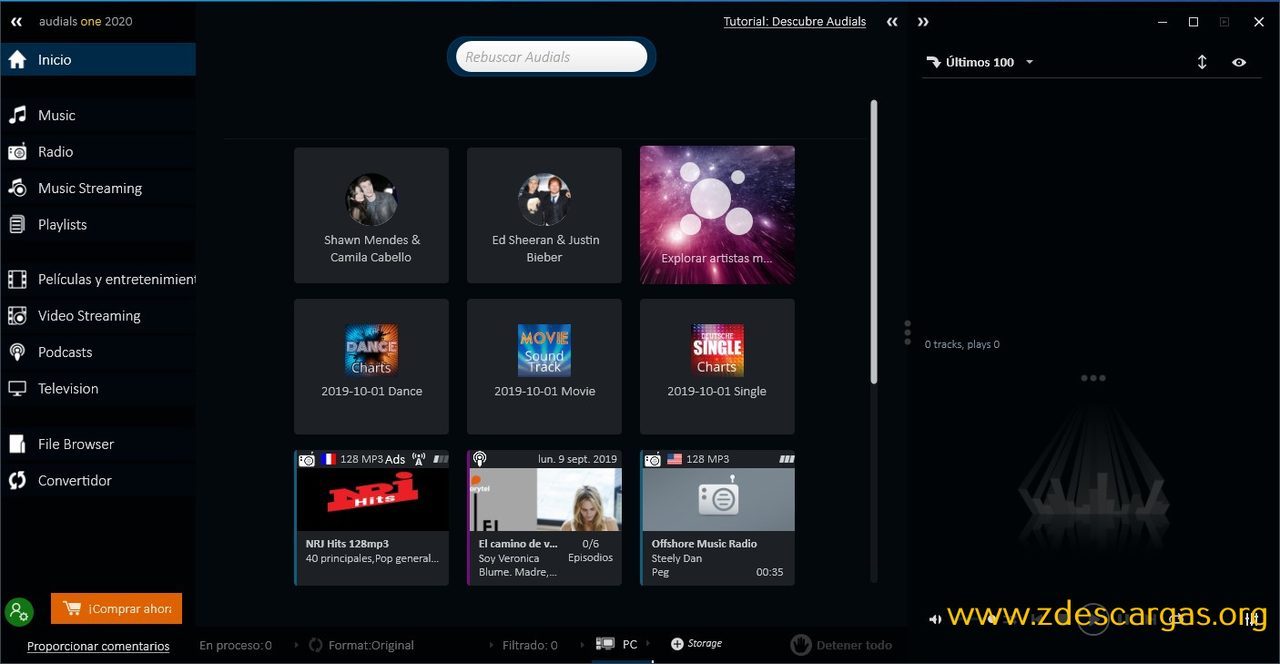Screen dimensions: 1280x664
Task: Open Video Streaming section
Action: click(98, 316)
